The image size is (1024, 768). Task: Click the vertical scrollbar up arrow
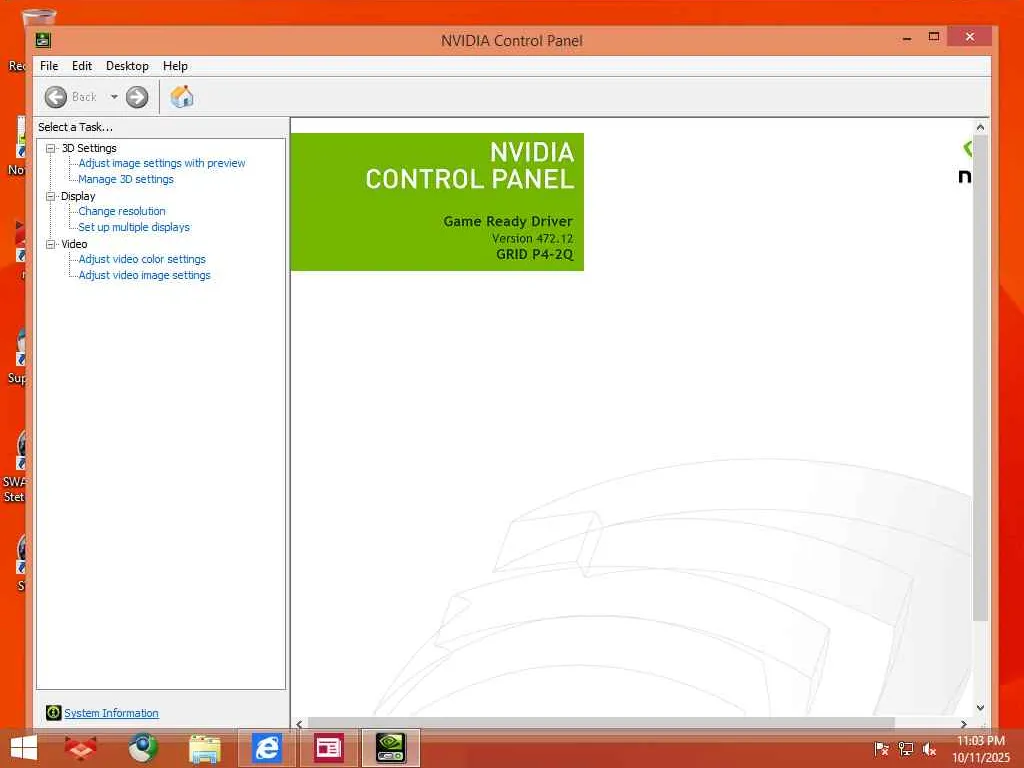980,127
